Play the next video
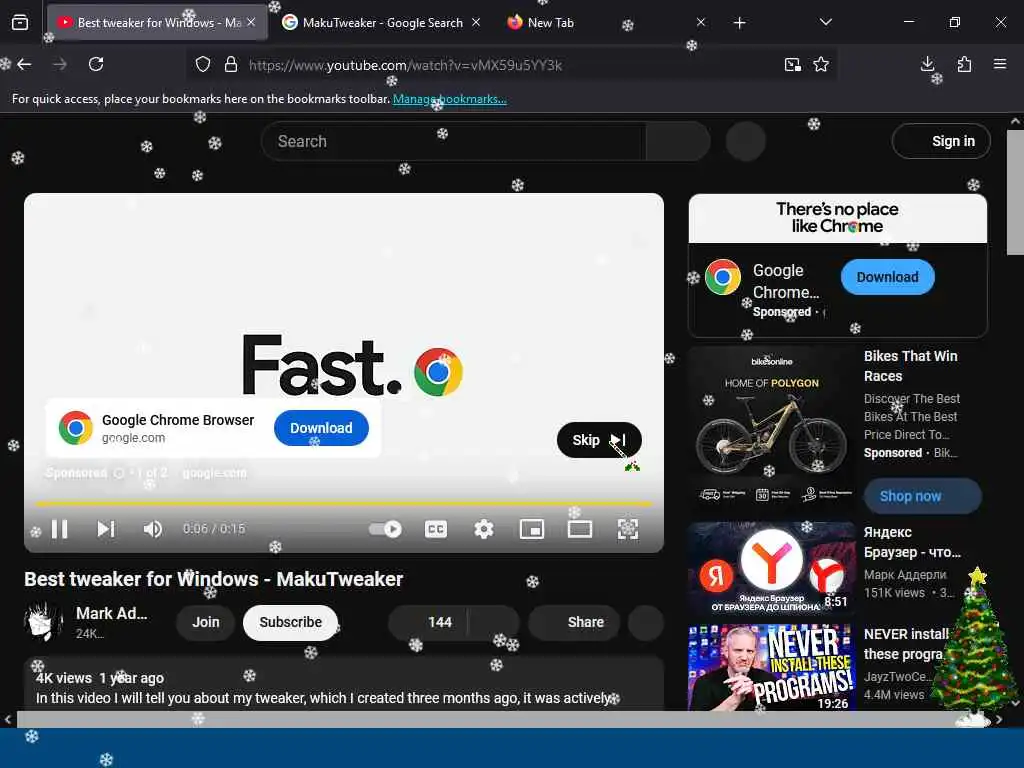Screen dimensions: 1024x768 [106, 529]
